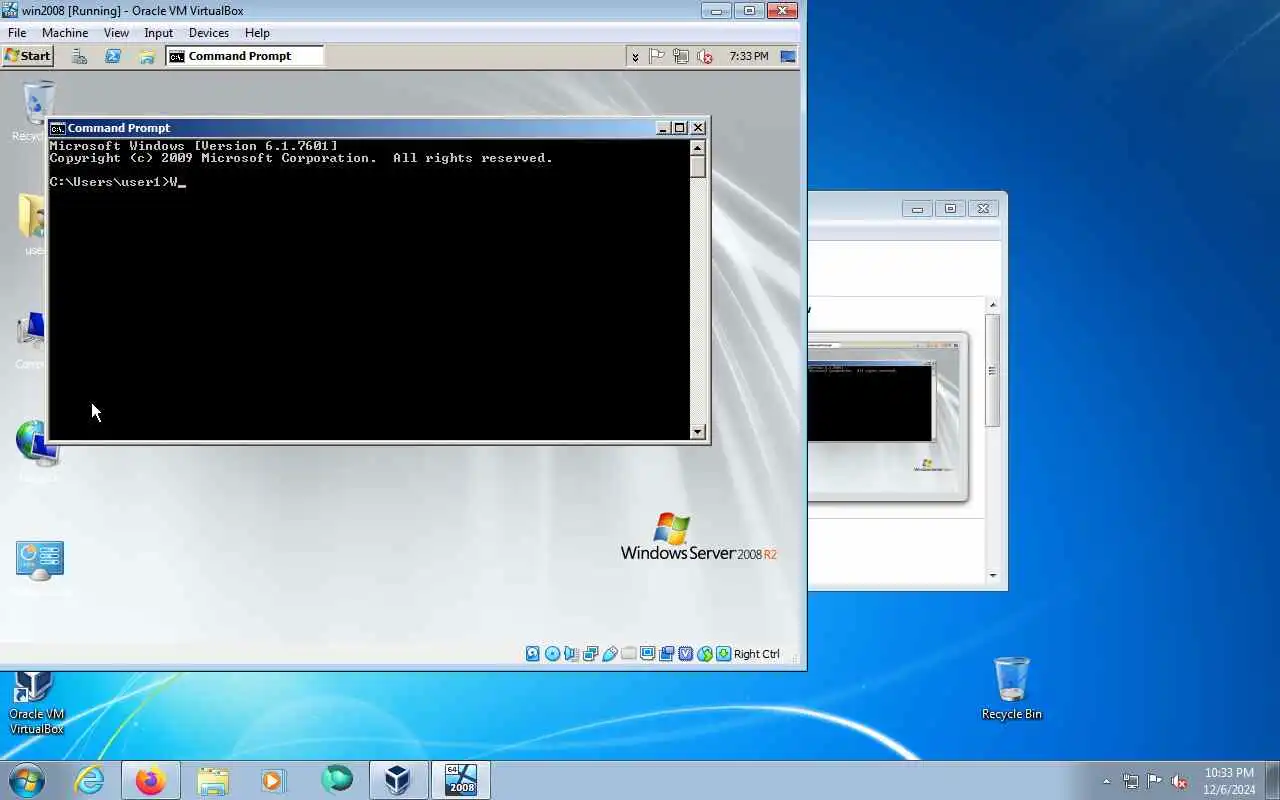This screenshot has width=1280, height=800.
Task: Open Windows Media Player from host taskbar
Action: (x=273, y=780)
